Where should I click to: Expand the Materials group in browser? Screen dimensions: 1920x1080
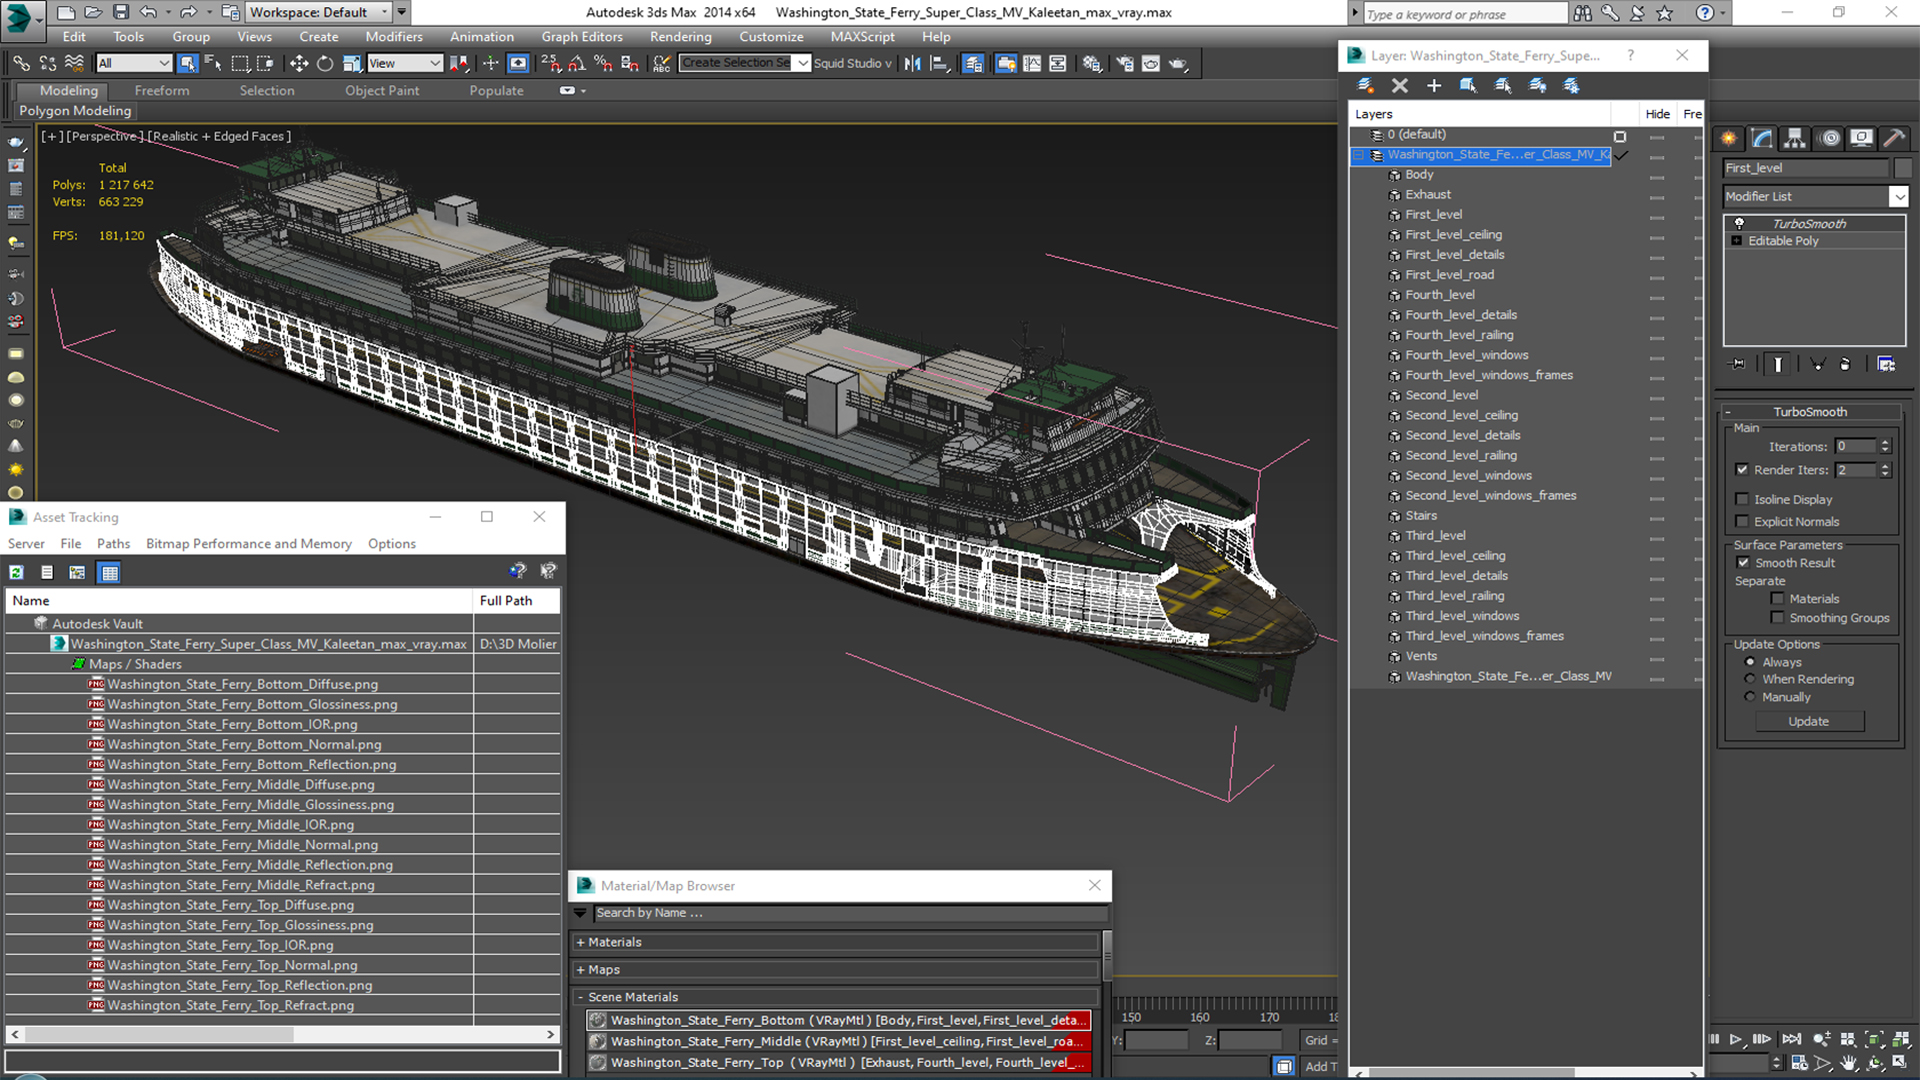(x=580, y=942)
